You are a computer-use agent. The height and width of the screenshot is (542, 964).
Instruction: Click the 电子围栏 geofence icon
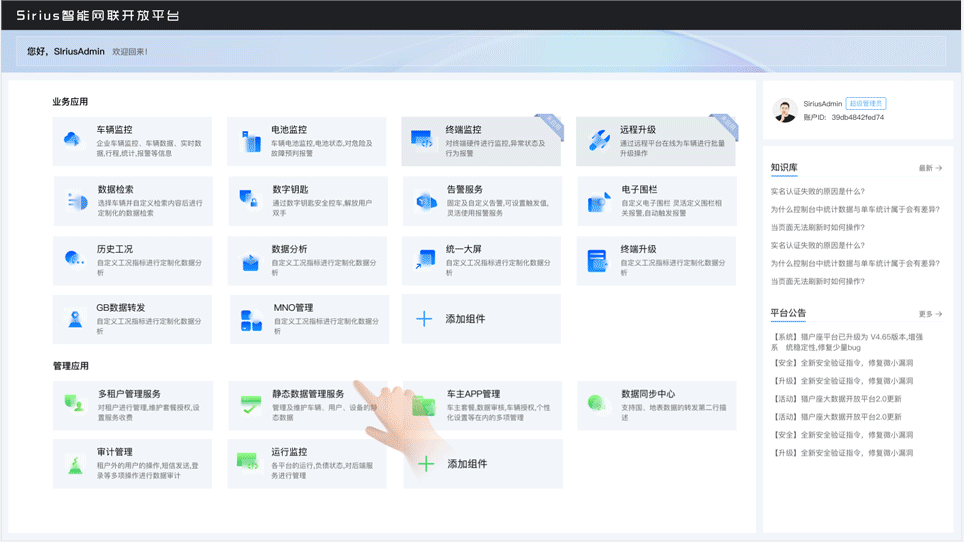pyautogui.click(x=598, y=201)
